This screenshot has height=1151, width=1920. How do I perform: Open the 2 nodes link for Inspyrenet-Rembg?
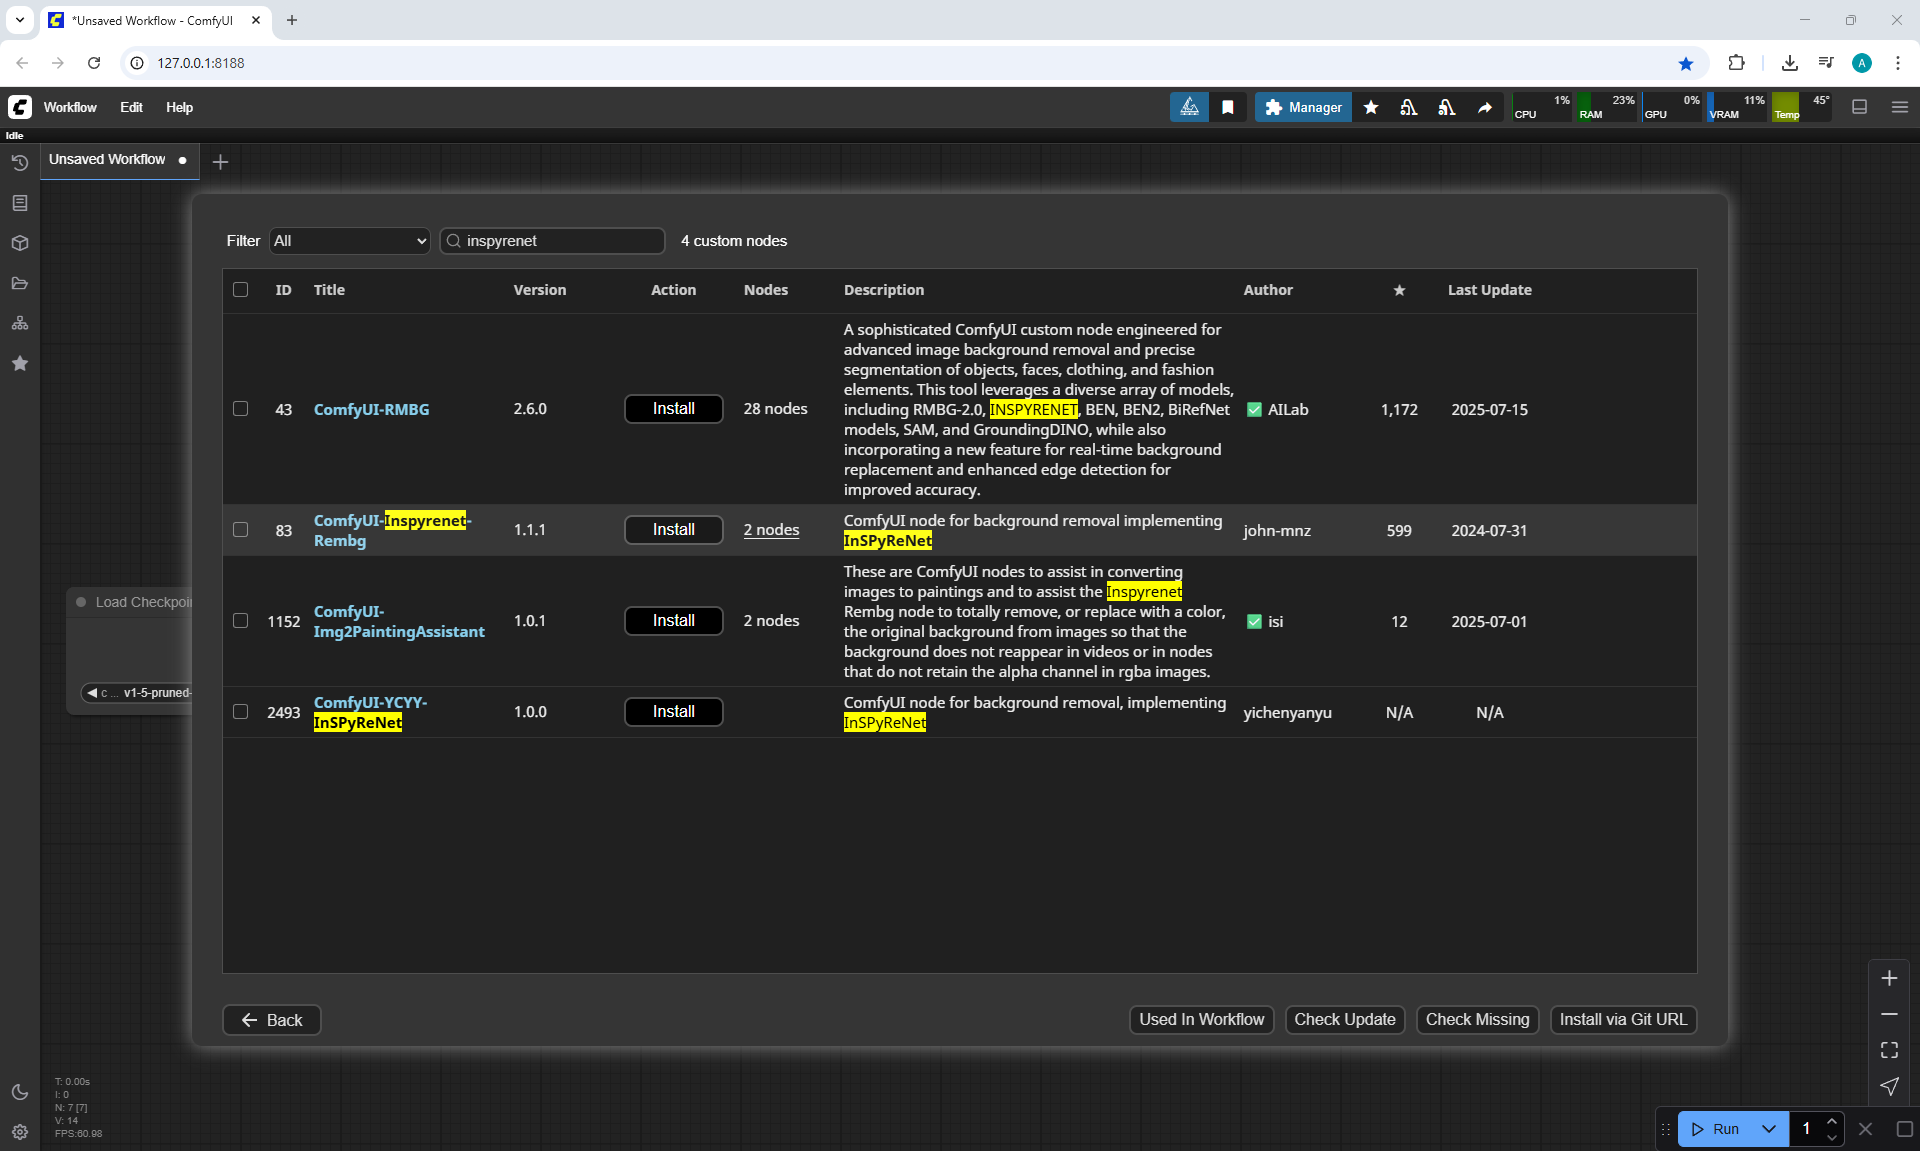[x=771, y=530]
